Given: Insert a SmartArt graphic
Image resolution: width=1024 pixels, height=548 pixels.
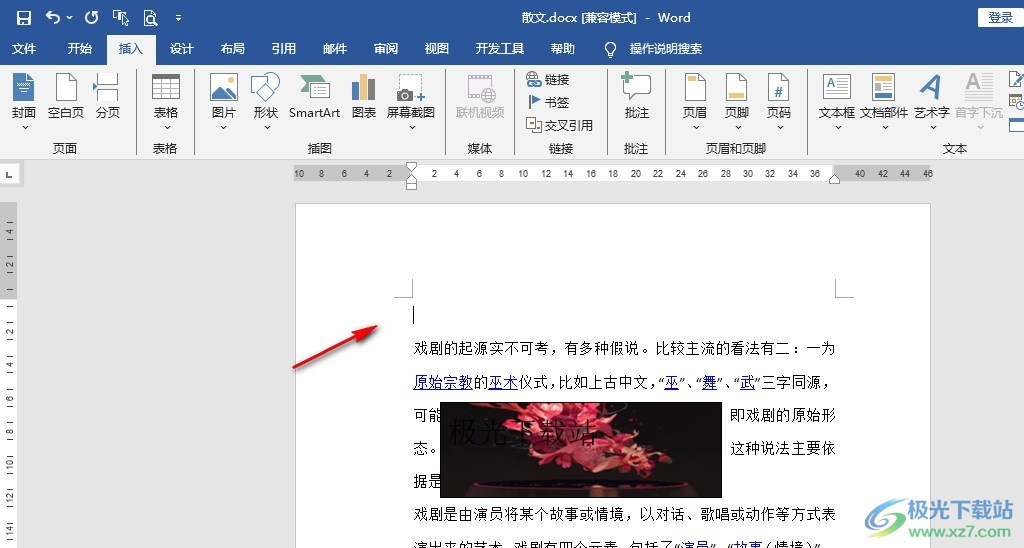Looking at the screenshot, I should pyautogui.click(x=314, y=96).
